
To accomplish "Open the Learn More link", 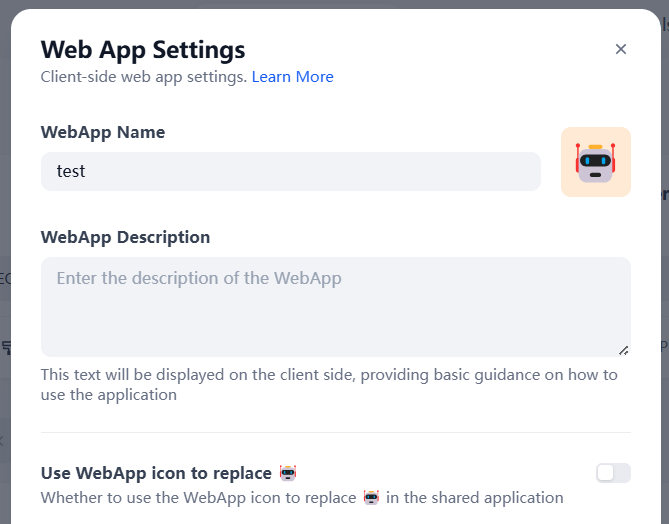I will point(292,77).
